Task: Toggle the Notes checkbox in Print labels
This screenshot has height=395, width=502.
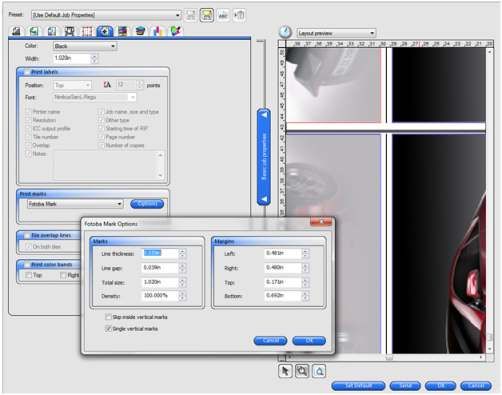Action: pos(28,154)
